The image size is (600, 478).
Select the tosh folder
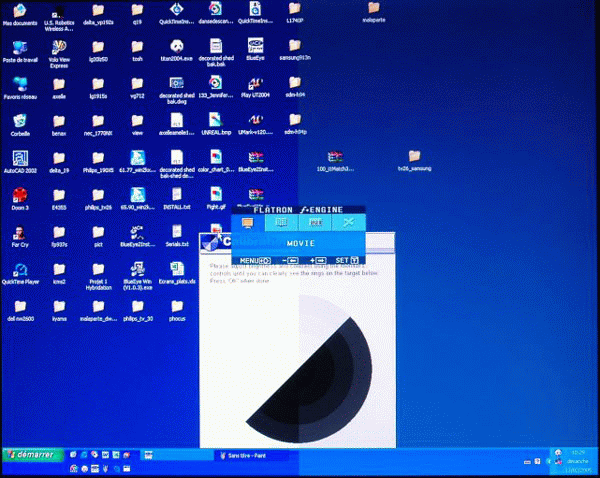pyautogui.click(x=137, y=51)
